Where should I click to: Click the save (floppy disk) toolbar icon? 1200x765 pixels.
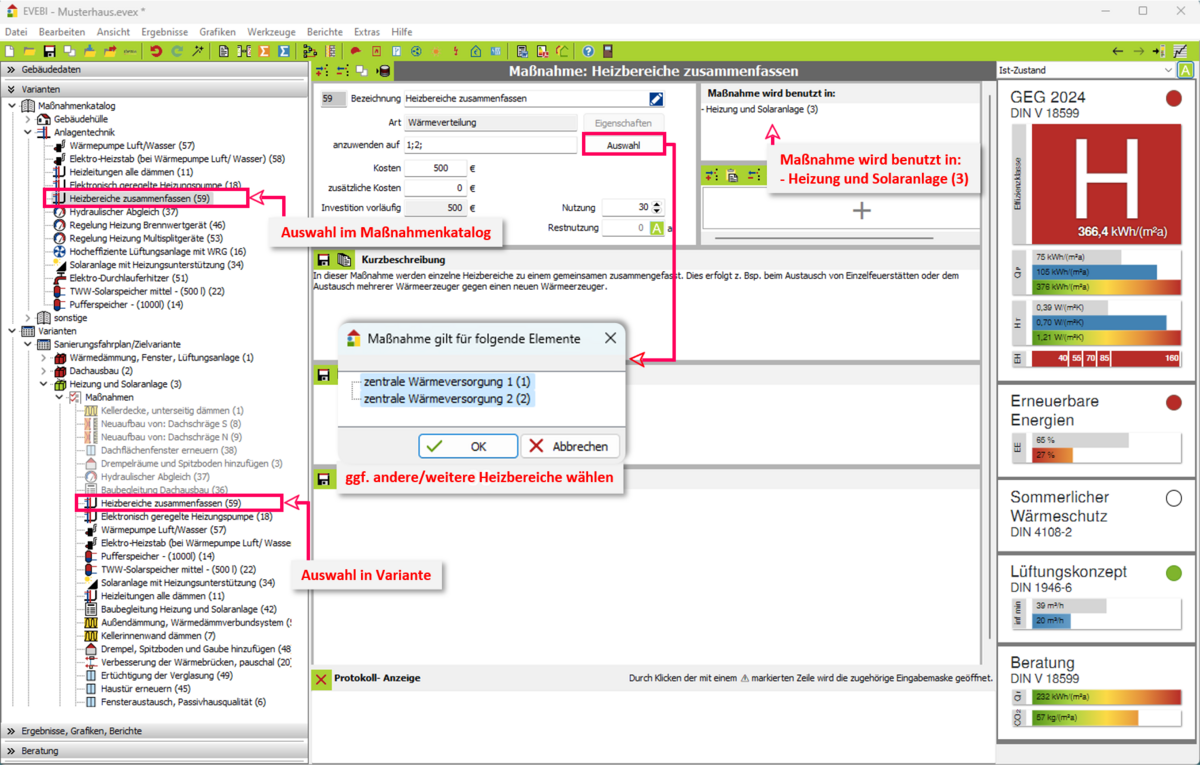49,51
